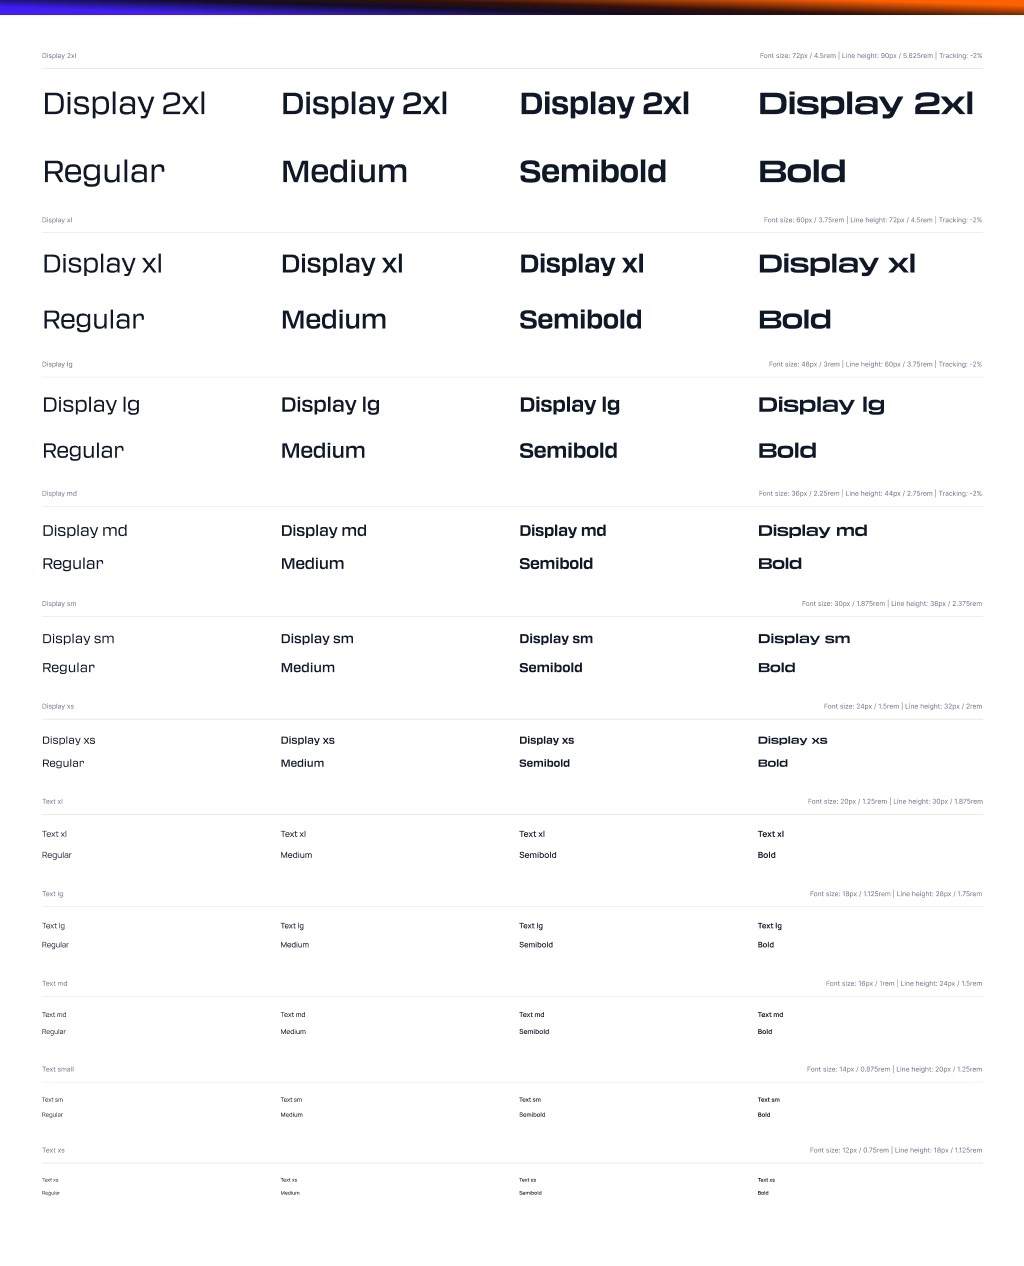The width and height of the screenshot is (1024, 1266).
Task: Select the medium-weight 'Text xl' sample
Action: 293,834
